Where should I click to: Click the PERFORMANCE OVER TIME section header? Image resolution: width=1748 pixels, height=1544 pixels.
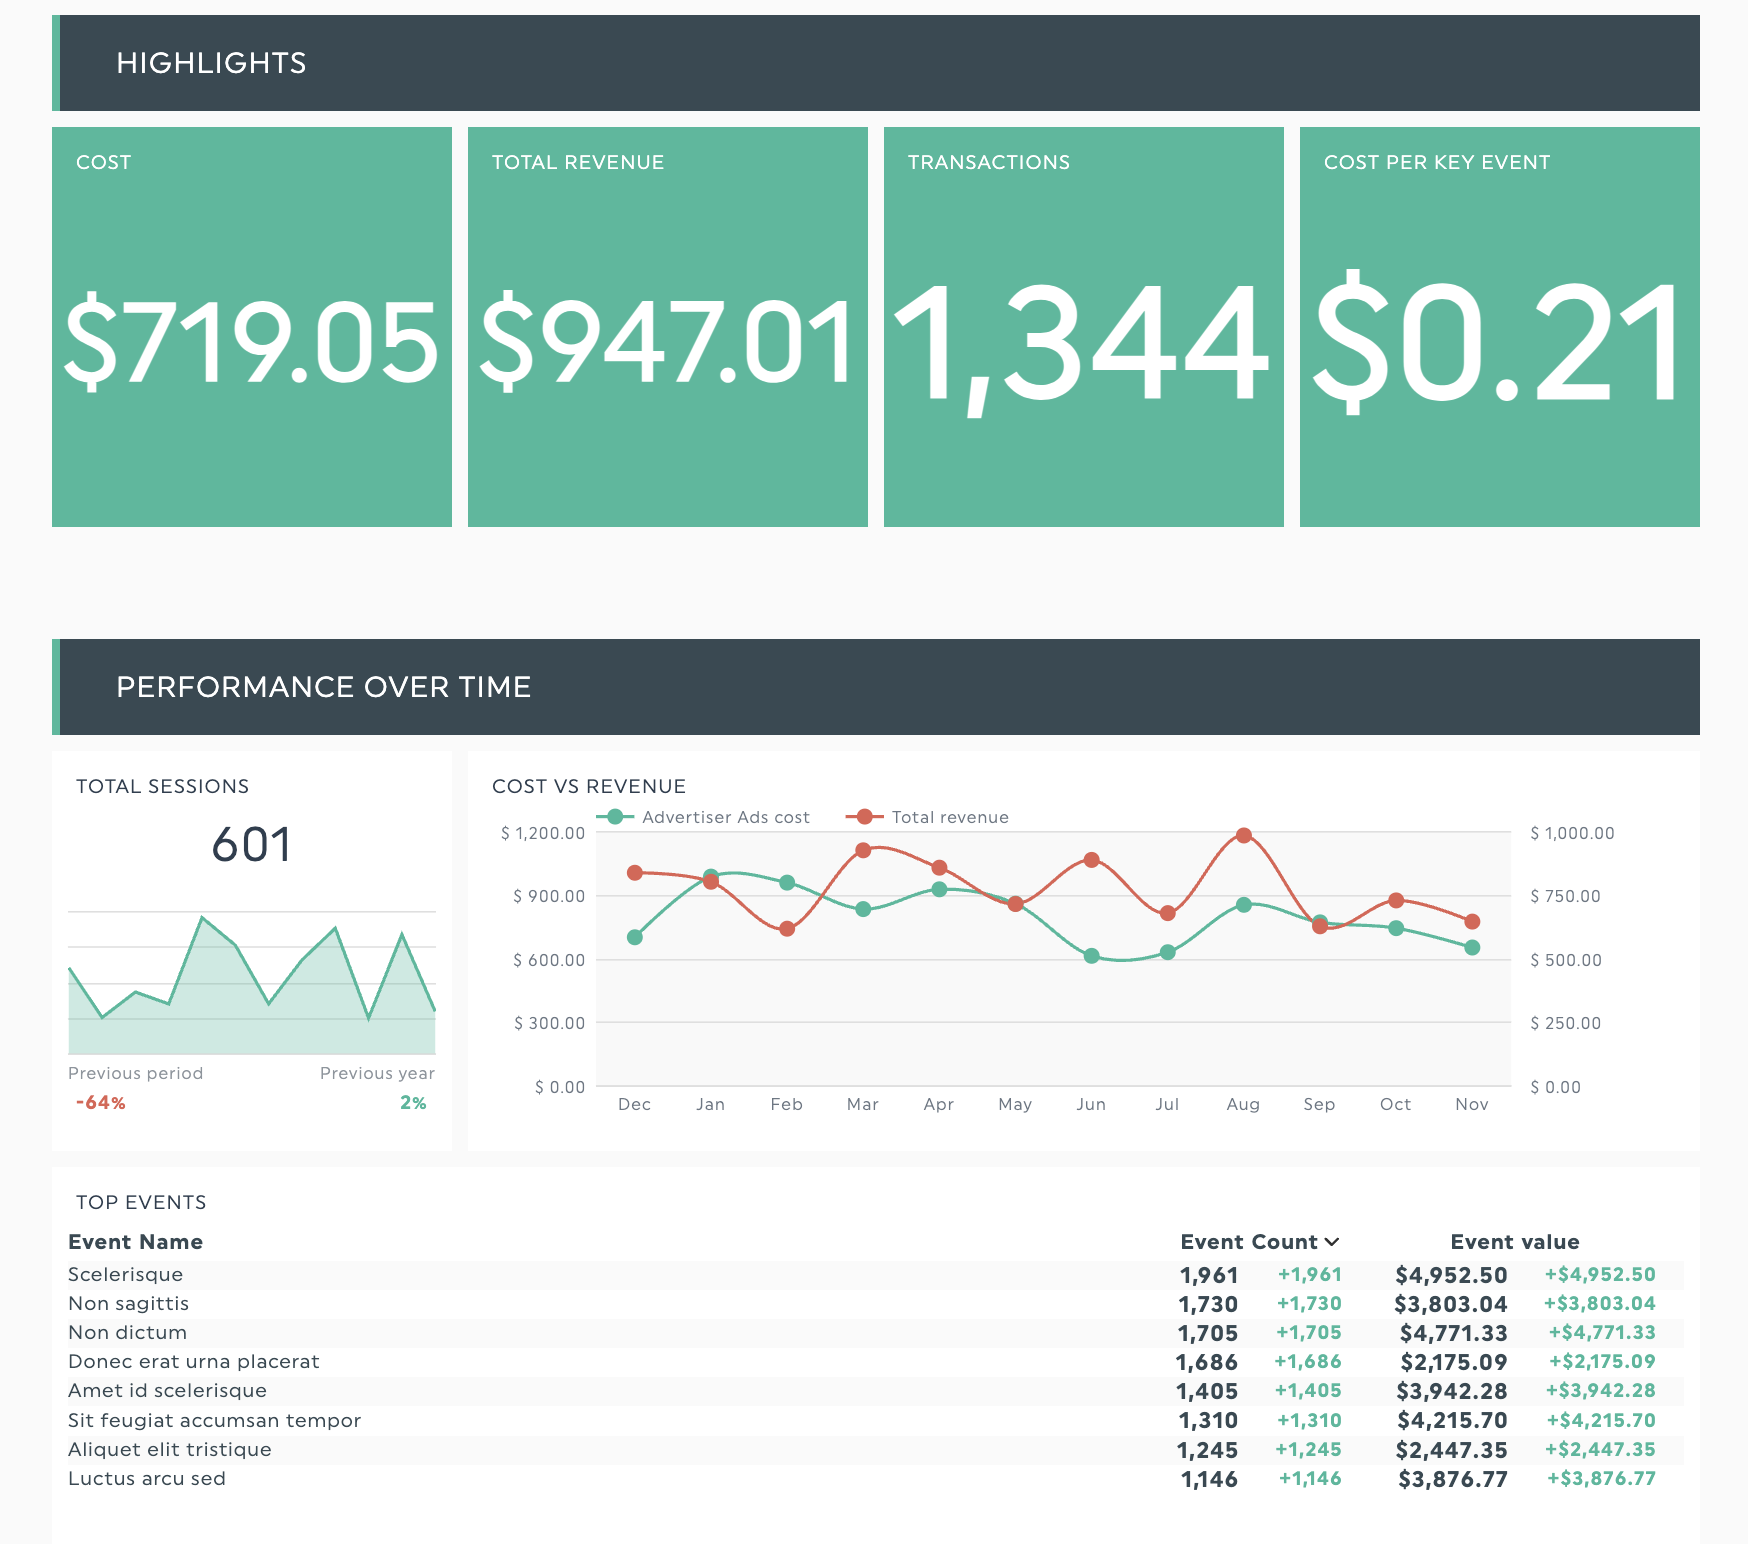[324, 687]
